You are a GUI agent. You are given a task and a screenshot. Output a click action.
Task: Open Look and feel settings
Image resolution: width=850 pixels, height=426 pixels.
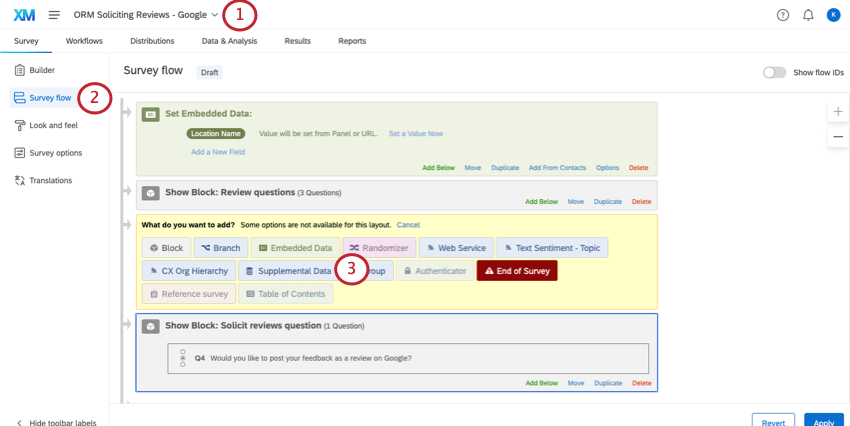pos(47,125)
